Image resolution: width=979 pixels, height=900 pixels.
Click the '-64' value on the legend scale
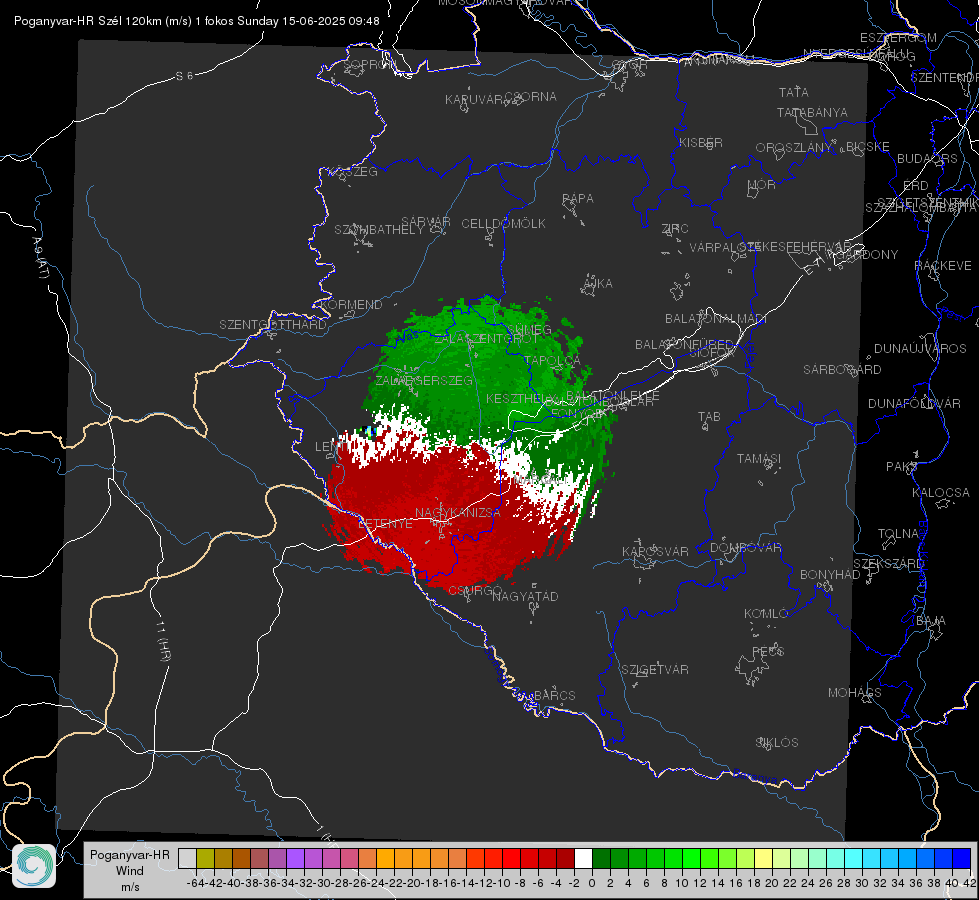[x=195, y=883]
